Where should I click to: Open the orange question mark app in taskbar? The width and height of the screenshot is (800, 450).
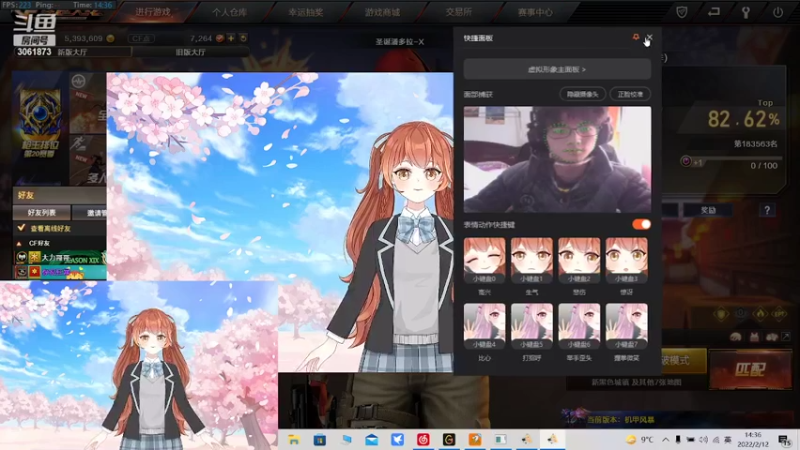(474, 439)
